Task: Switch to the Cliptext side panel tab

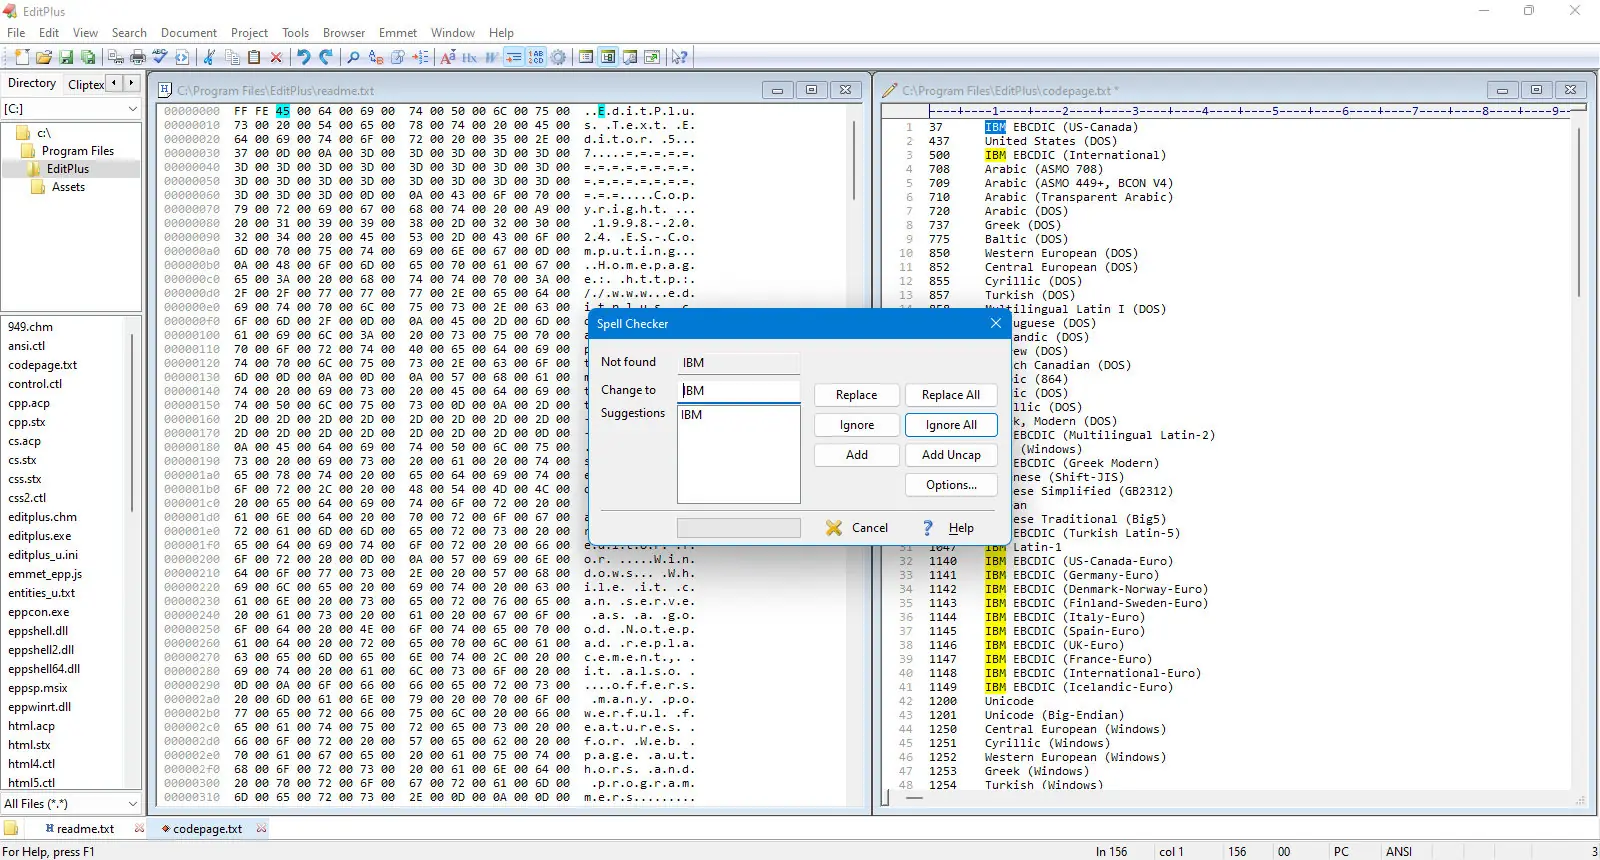Action: pyautogui.click(x=86, y=84)
